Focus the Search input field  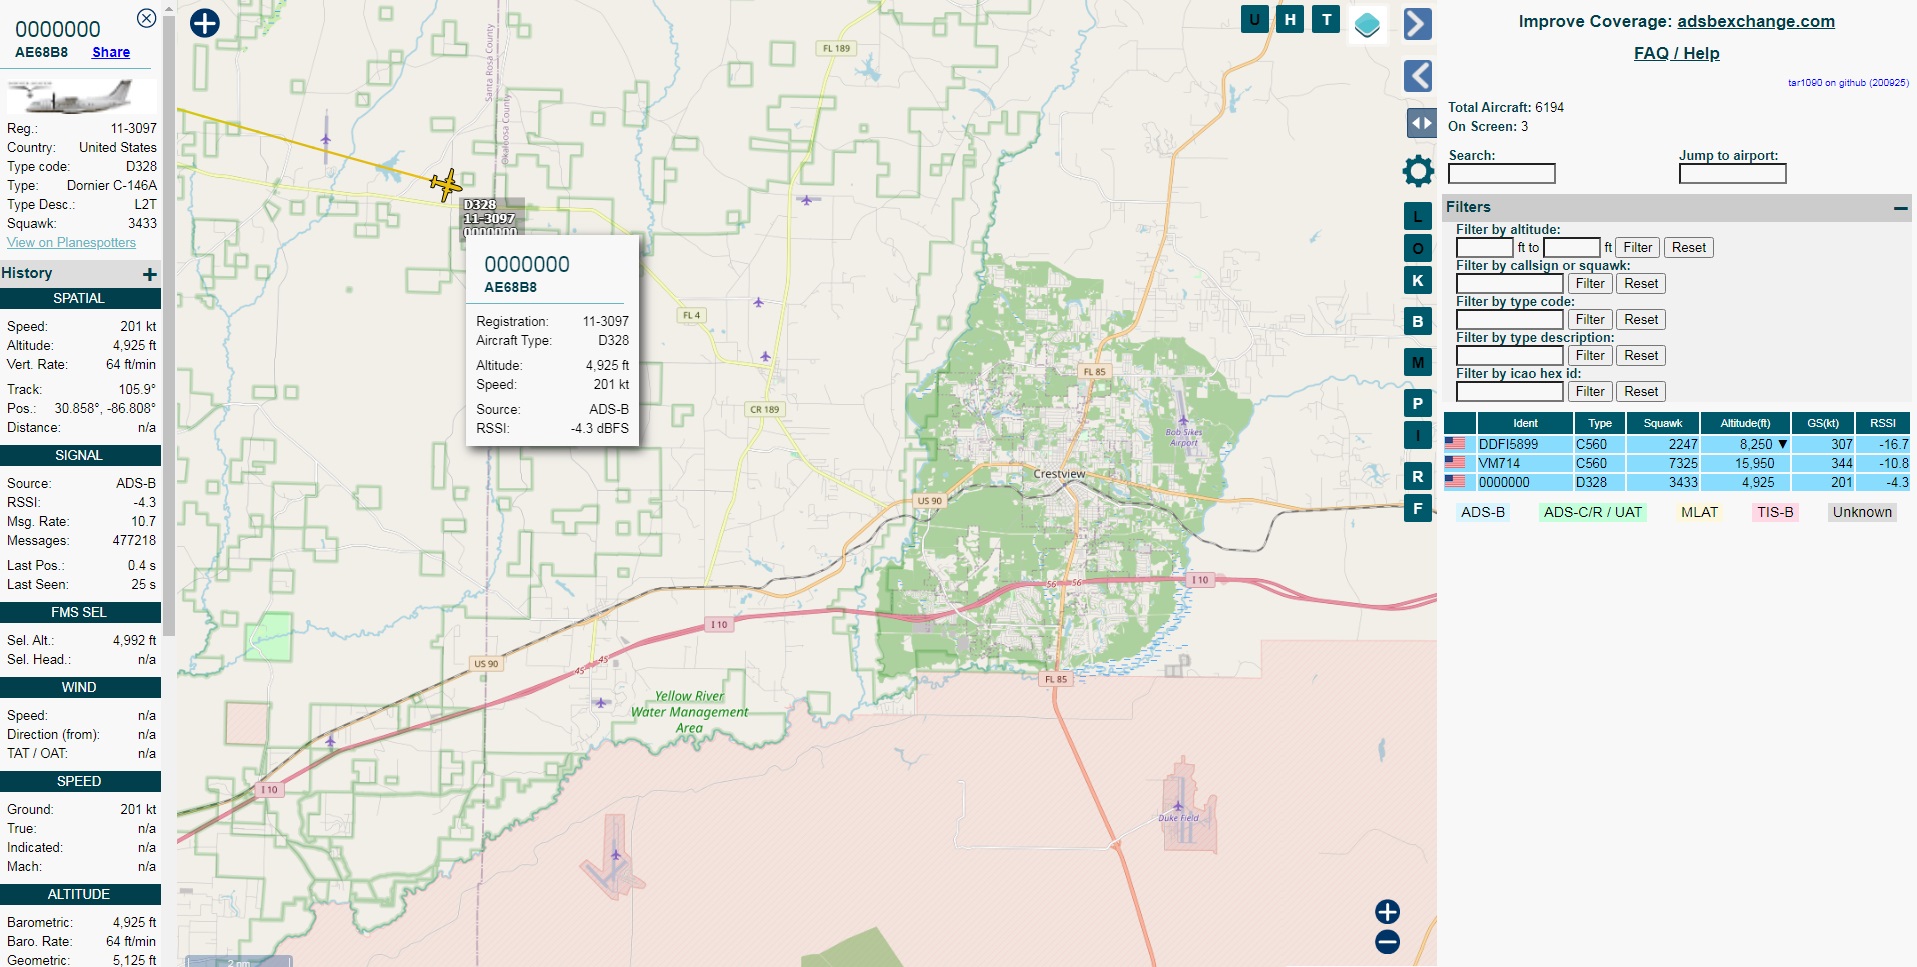coord(1502,174)
